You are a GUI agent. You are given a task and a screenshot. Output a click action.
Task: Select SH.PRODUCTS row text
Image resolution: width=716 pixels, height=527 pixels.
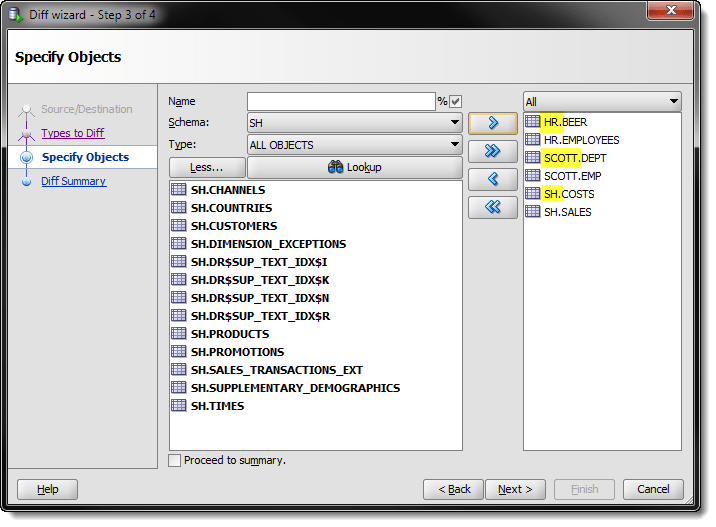click(x=230, y=334)
